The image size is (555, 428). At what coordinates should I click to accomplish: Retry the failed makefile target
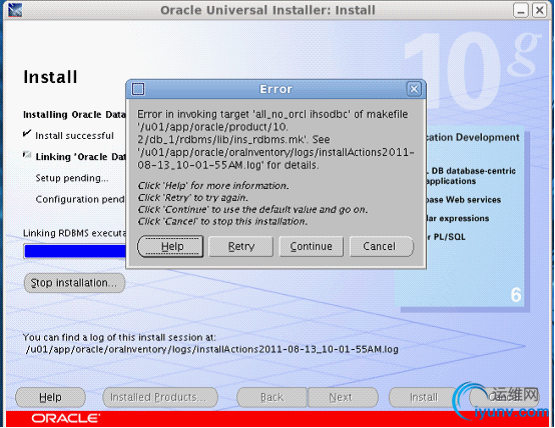click(241, 246)
